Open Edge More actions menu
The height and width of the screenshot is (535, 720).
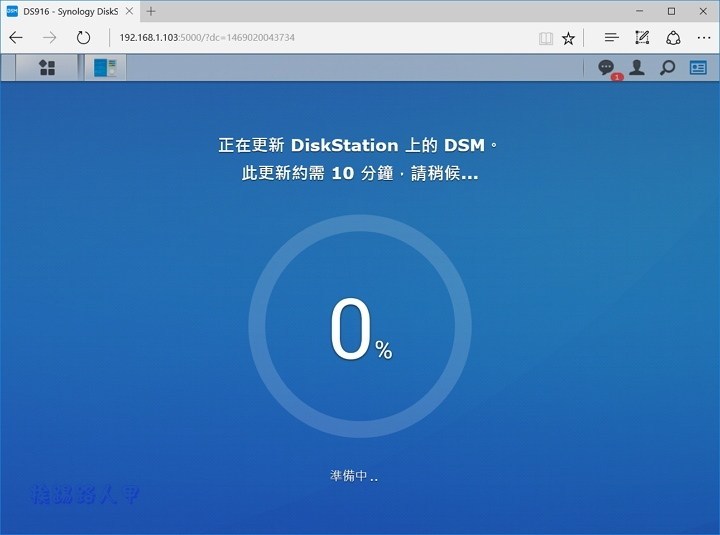point(704,38)
